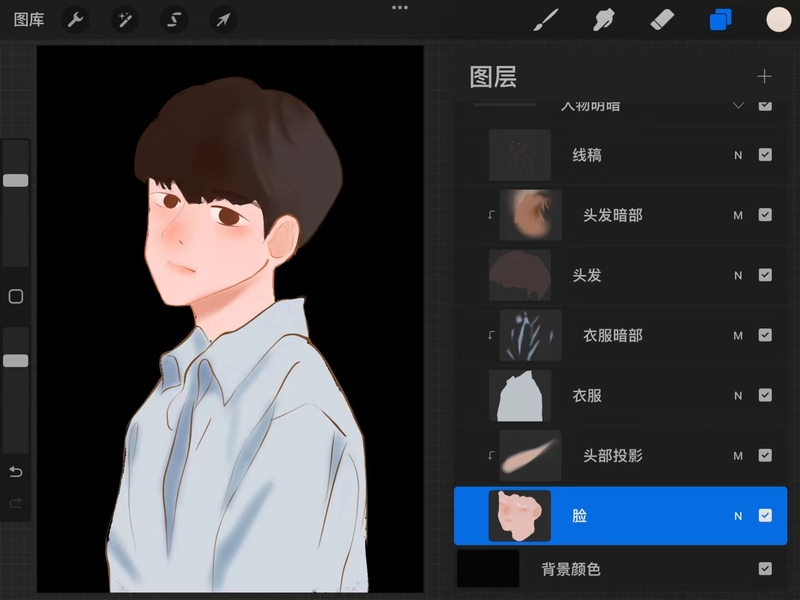Select the 衣服 layer thumbnail
Screen dimensions: 800x600
coord(520,395)
